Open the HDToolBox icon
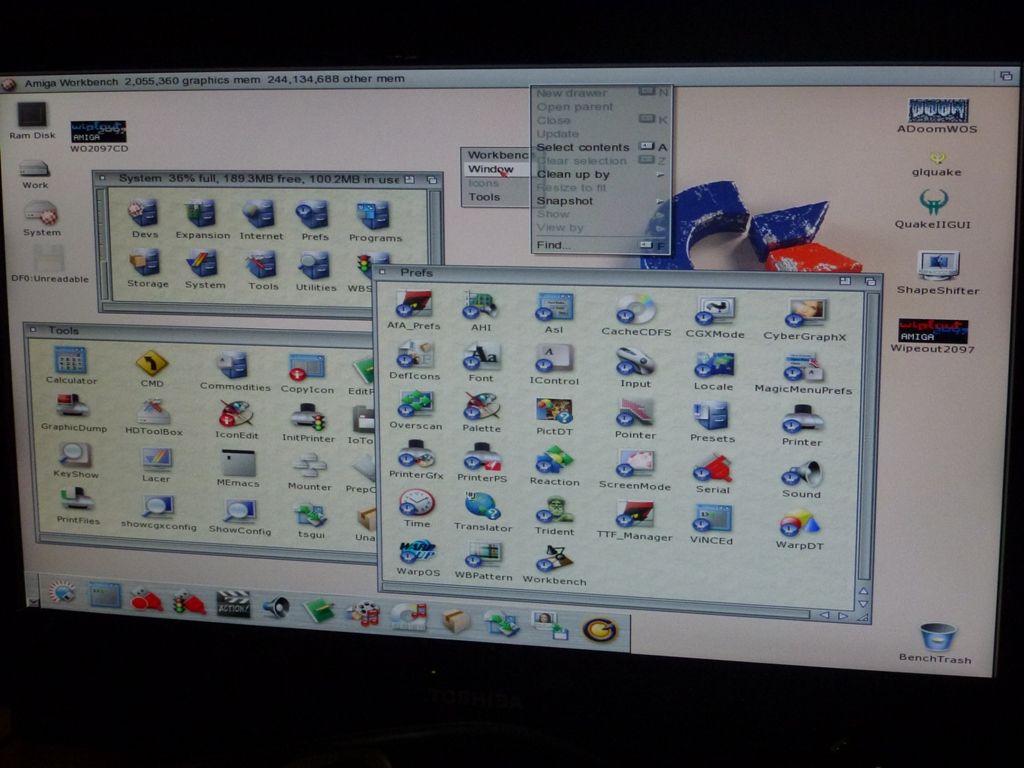The height and width of the screenshot is (768, 1024). click(x=153, y=412)
